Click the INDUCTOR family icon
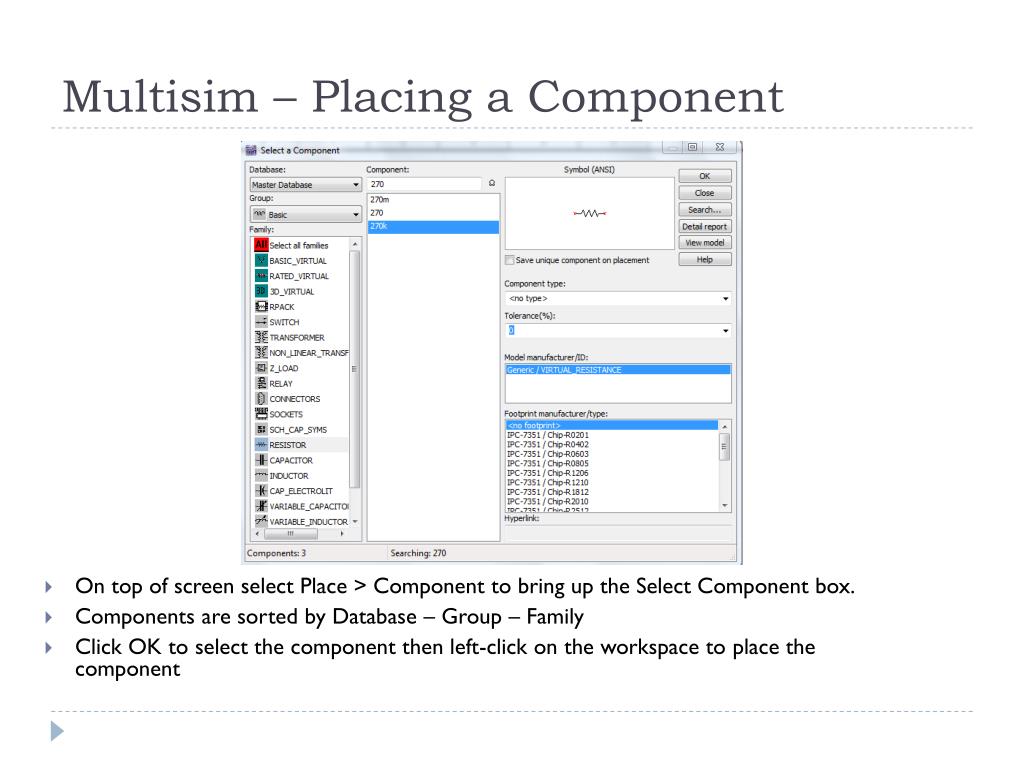 pyautogui.click(x=261, y=475)
